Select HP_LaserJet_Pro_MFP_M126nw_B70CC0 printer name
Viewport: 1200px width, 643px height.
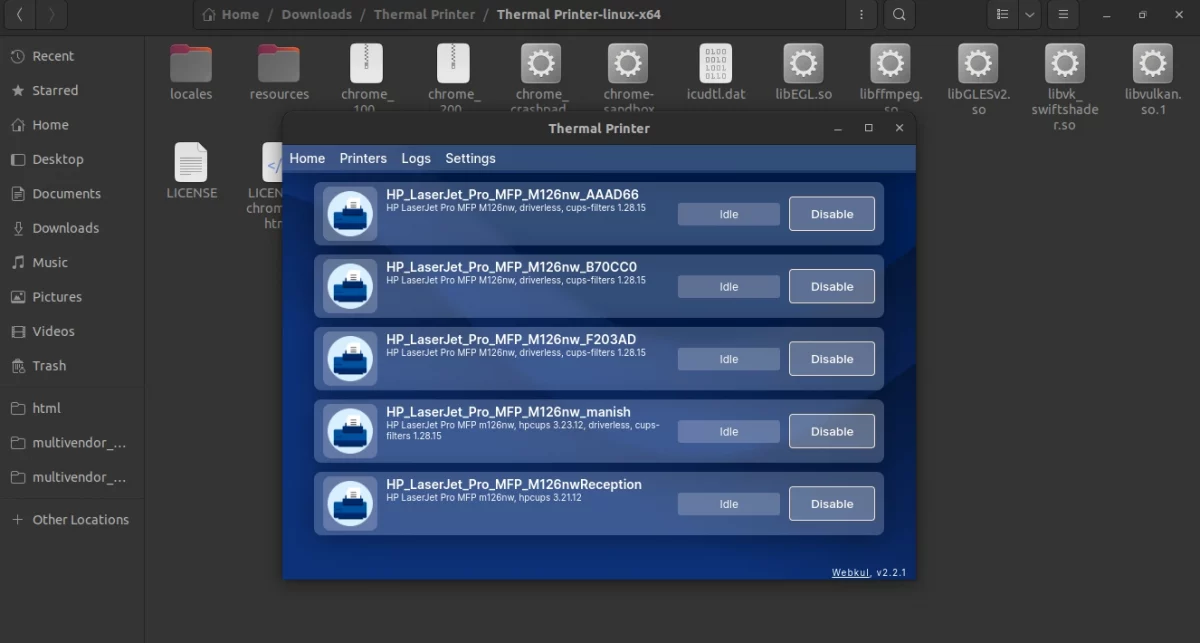(x=511, y=267)
